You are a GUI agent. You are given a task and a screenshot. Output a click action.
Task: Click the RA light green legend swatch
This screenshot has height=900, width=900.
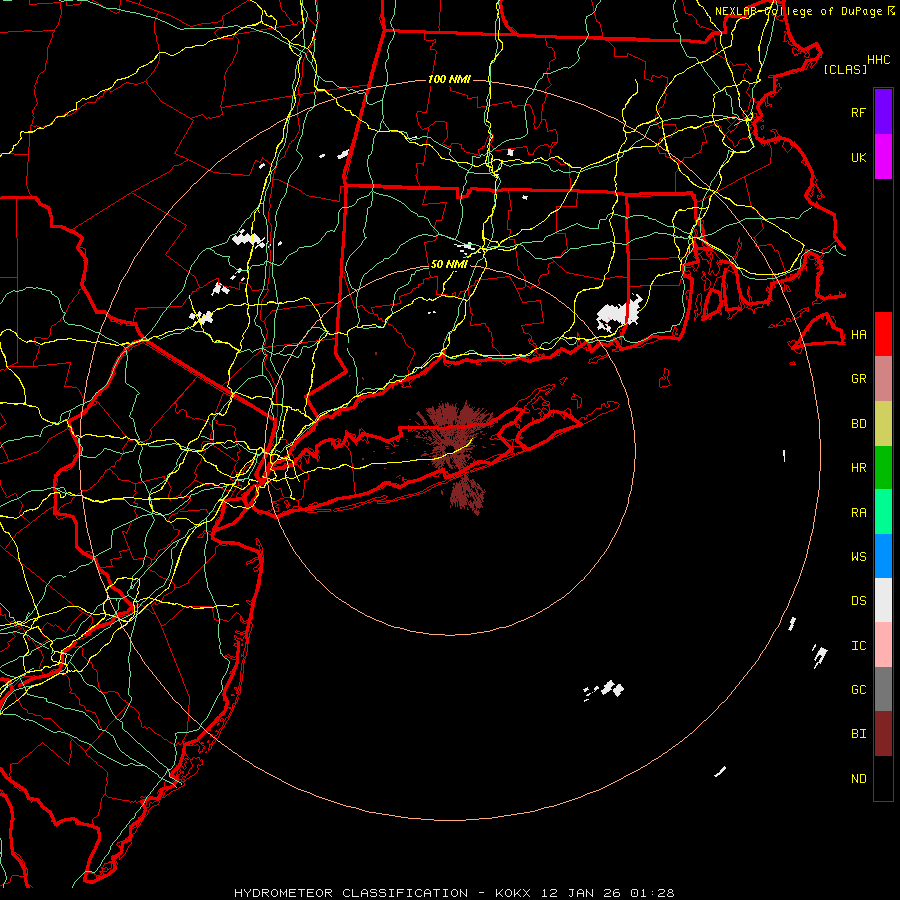tap(883, 512)
